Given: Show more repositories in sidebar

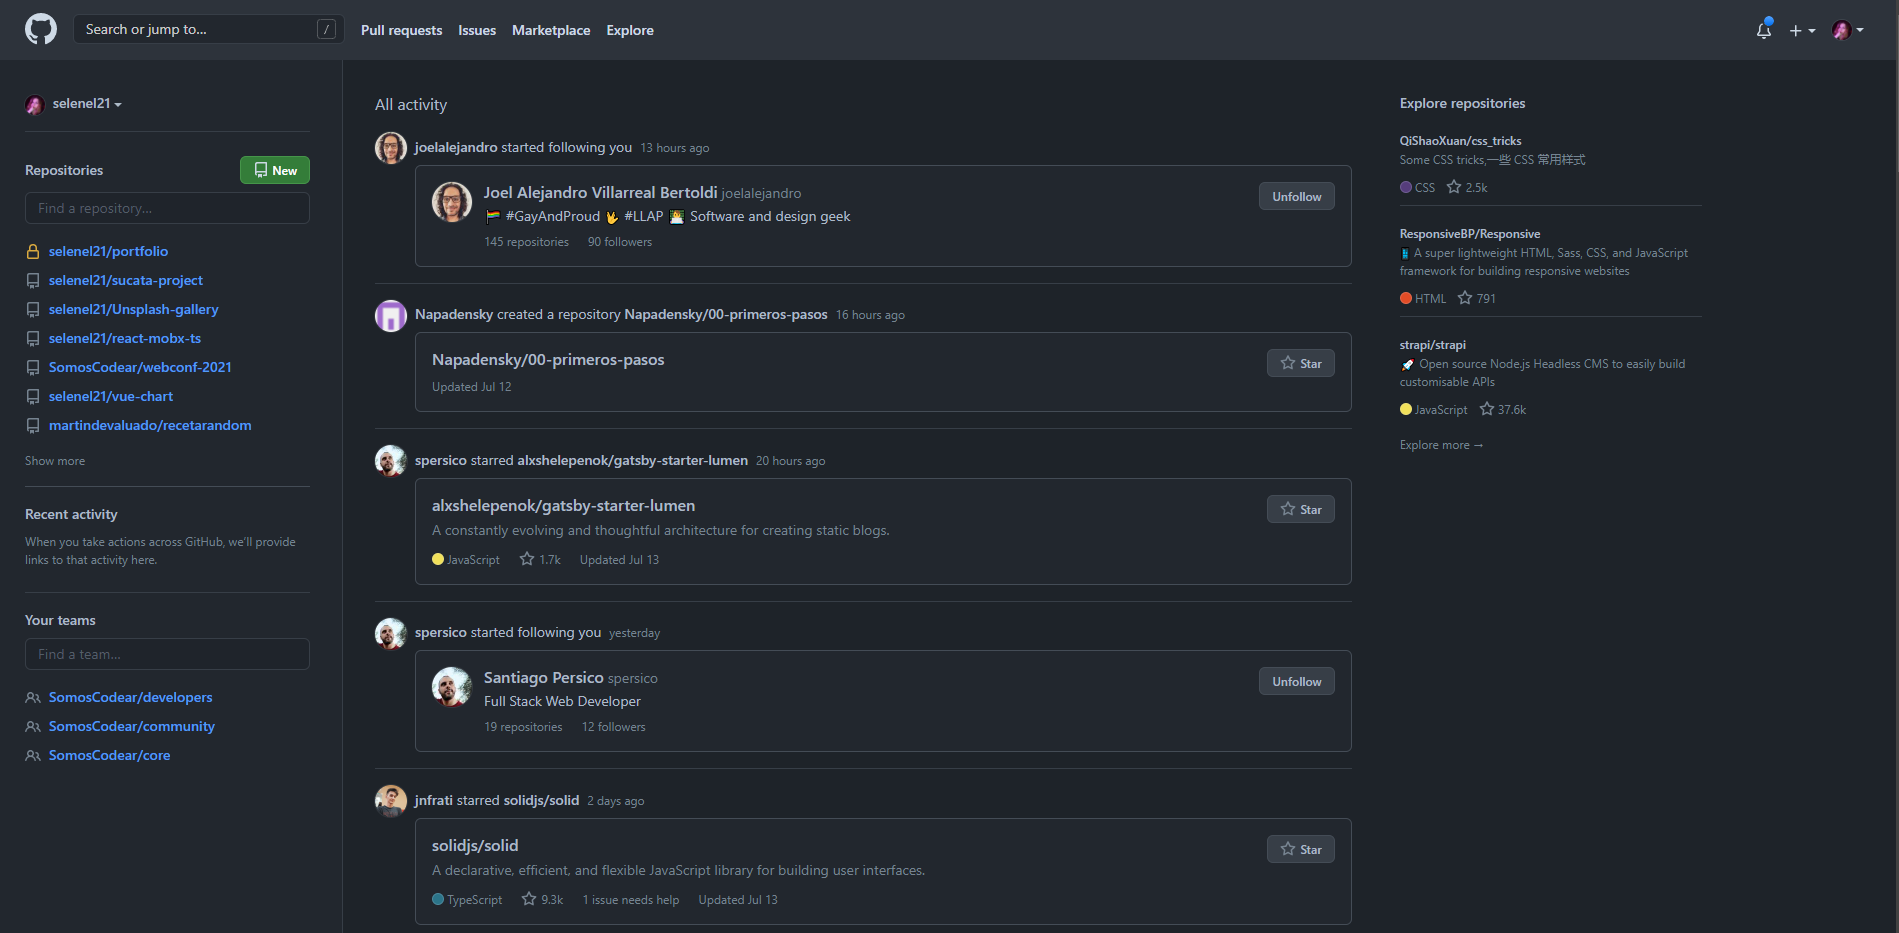Looking at the screenshot, I should coord(55,461).
